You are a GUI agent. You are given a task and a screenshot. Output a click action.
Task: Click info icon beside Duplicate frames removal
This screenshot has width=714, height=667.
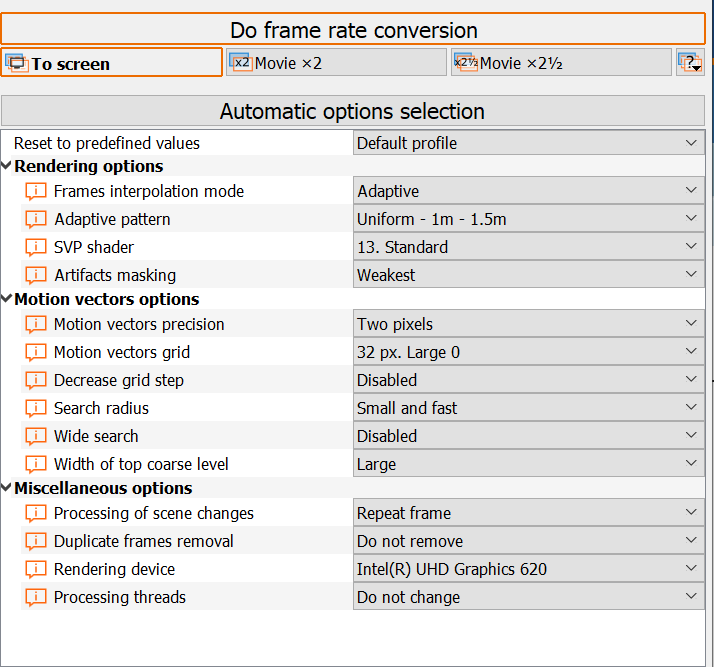pos(36,541)
